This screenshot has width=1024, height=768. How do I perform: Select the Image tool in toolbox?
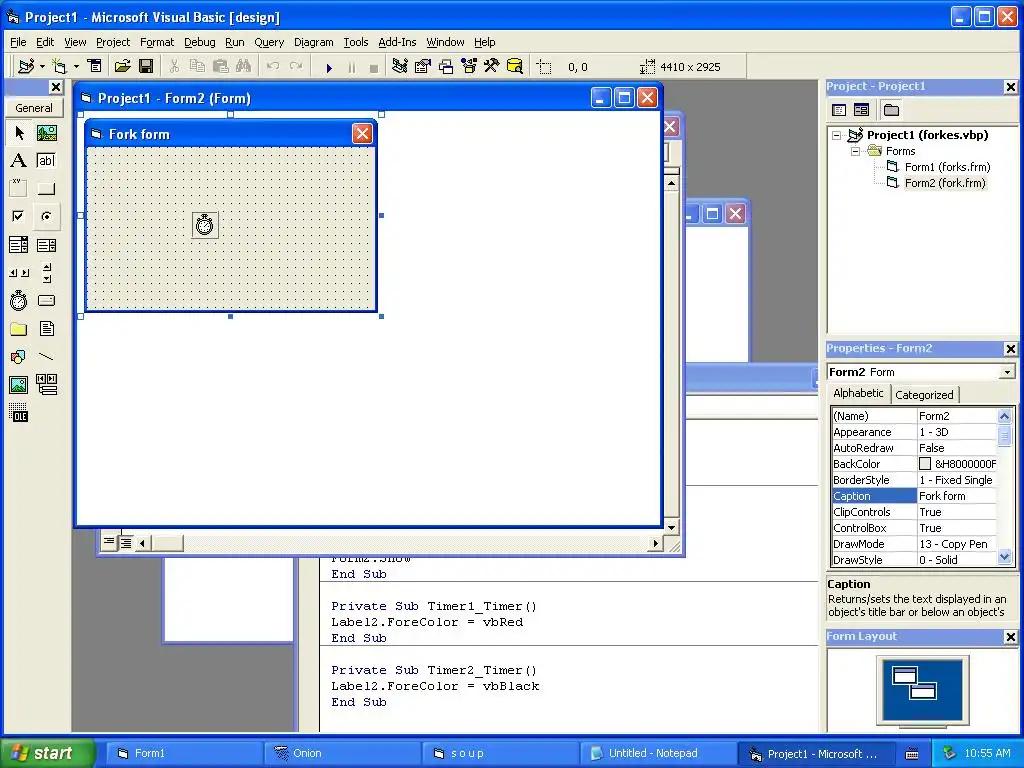tap(19, 385)
